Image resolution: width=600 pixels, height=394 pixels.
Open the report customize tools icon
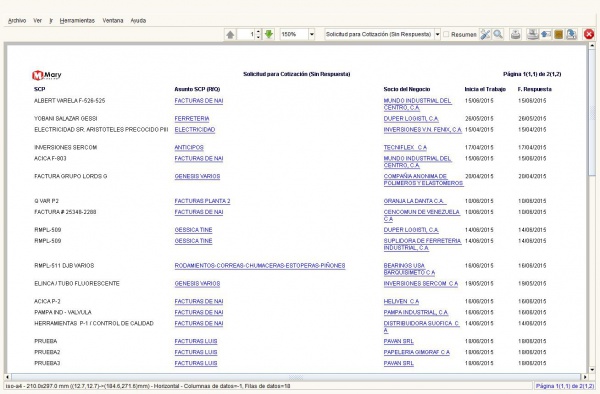(x=485, y=34)
